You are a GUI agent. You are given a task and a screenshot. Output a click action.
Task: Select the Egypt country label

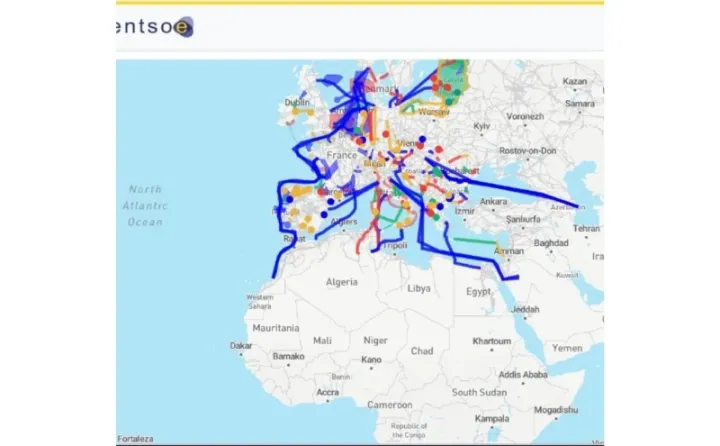[x=479, y=292]
